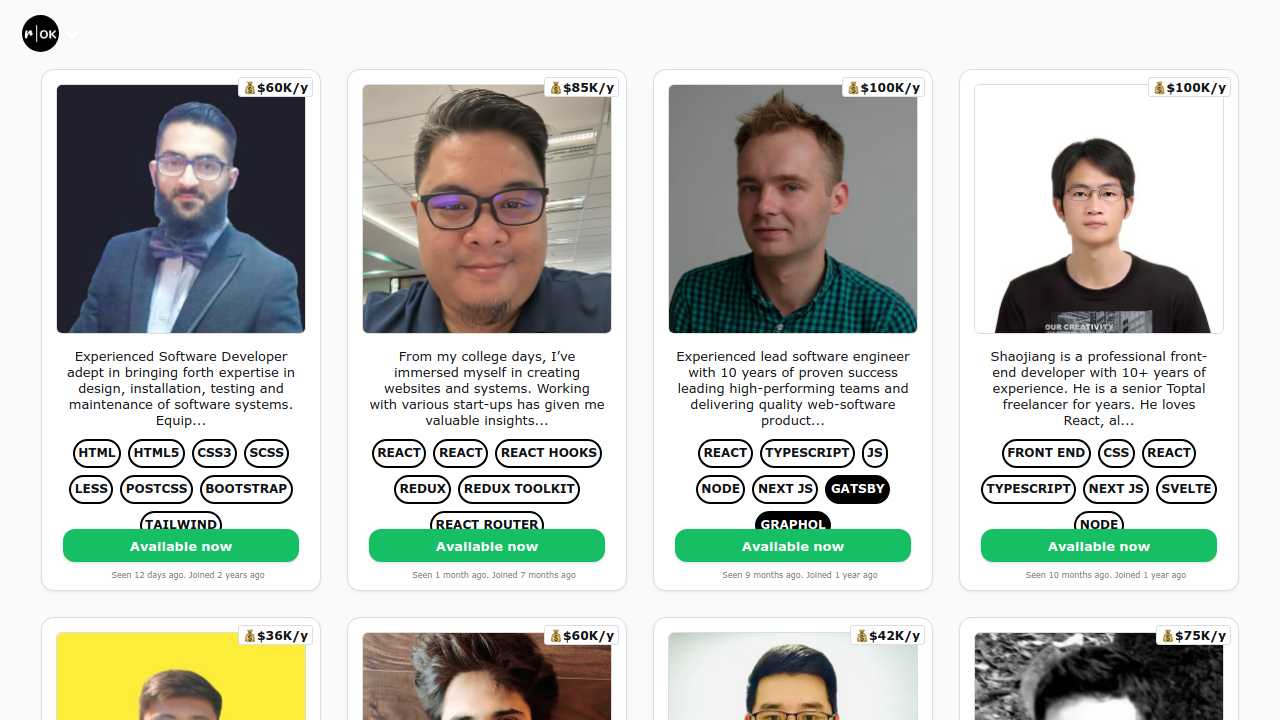Open the photo of the man in a green checkered shirt
This screenshot has width=1280, height=720.
point(793,209)
